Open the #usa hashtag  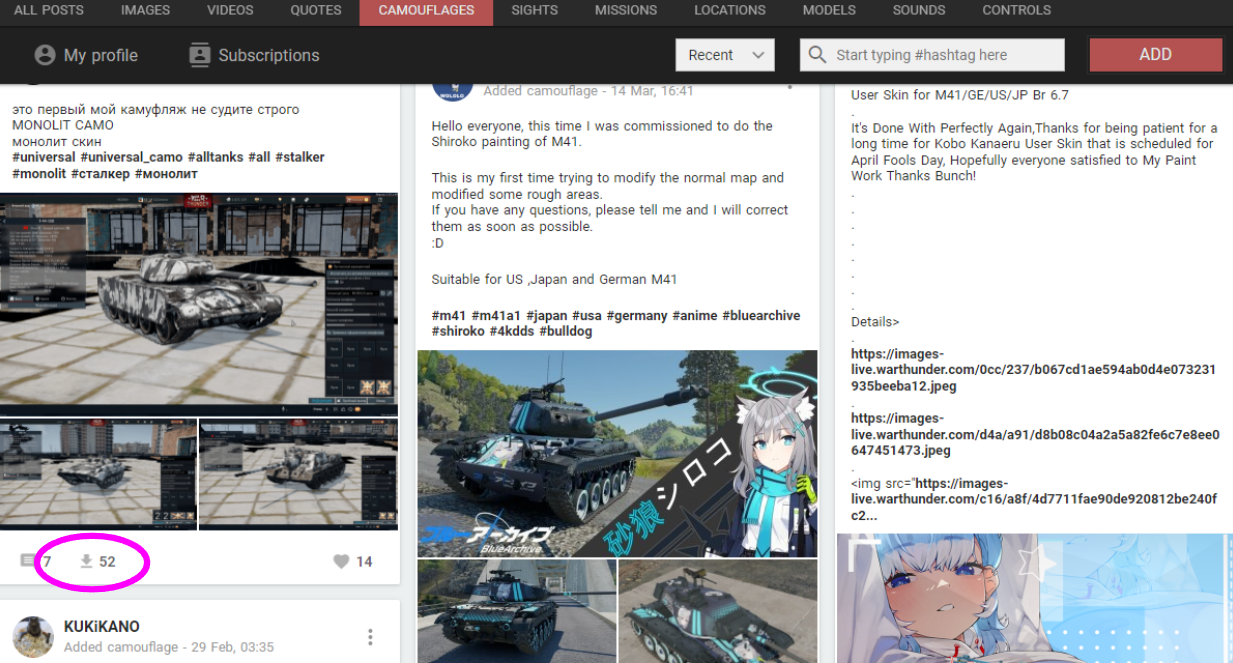tap(587, 315)
